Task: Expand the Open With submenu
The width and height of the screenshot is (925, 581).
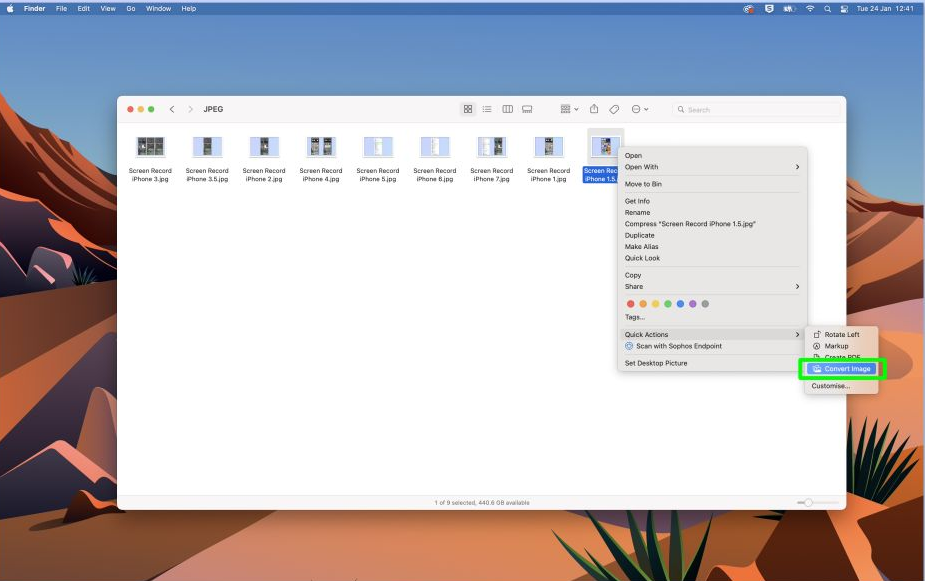Action: click(712, 167)
